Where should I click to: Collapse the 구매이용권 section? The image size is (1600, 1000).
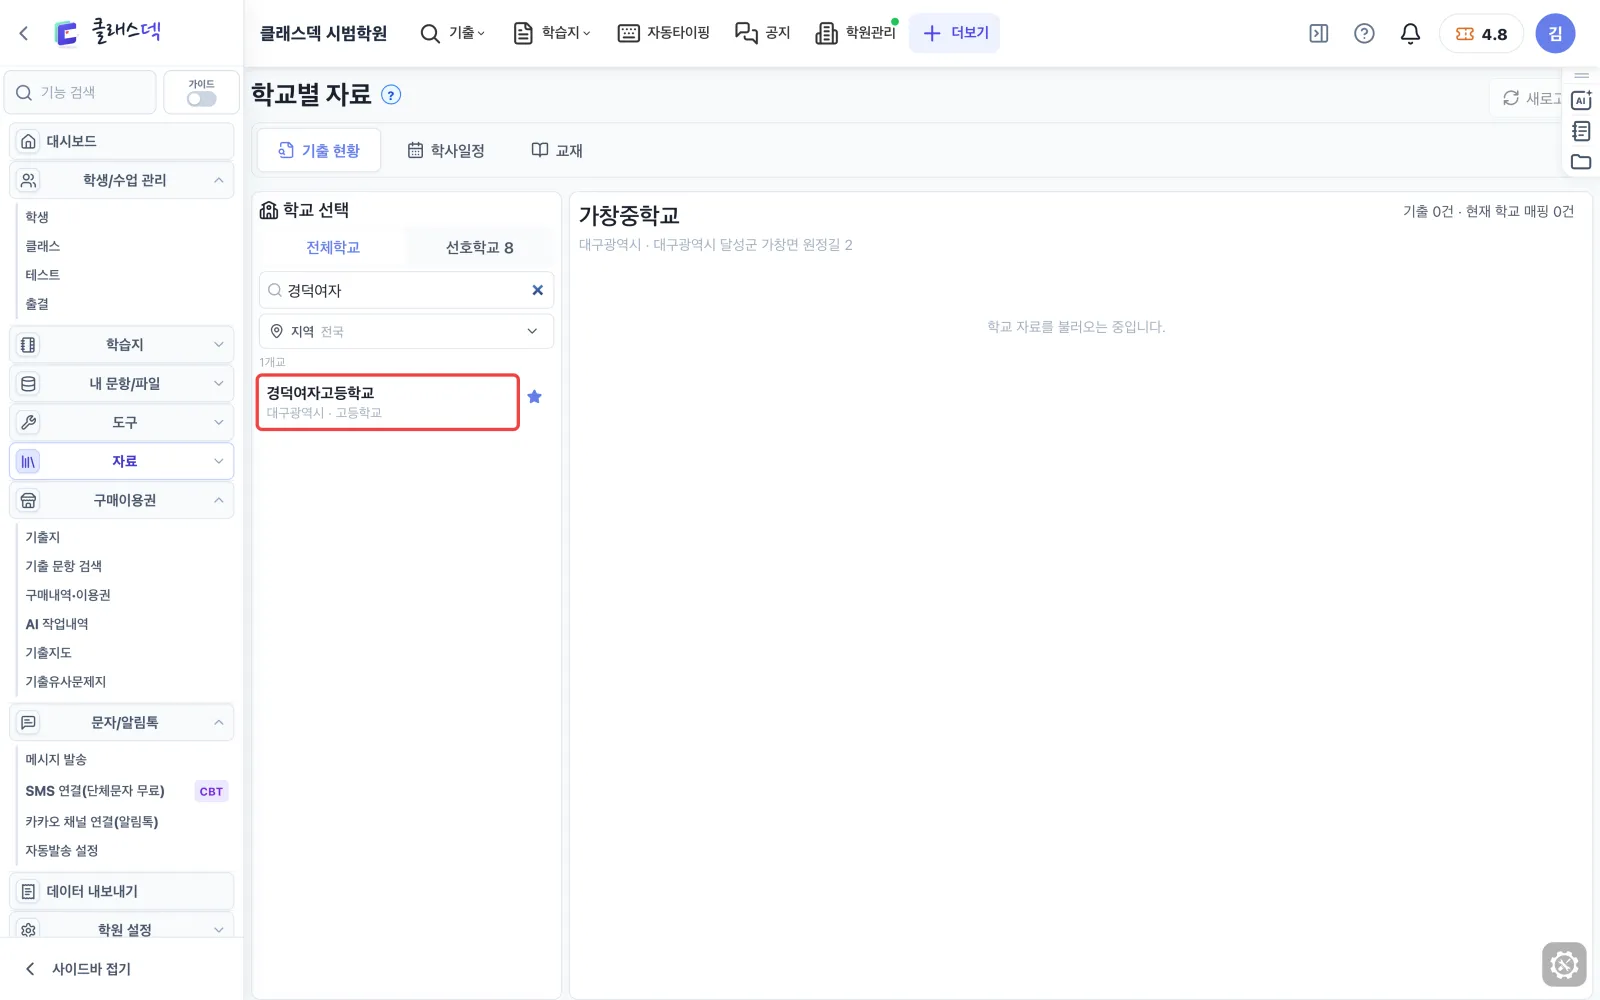(x=122, y=500)
